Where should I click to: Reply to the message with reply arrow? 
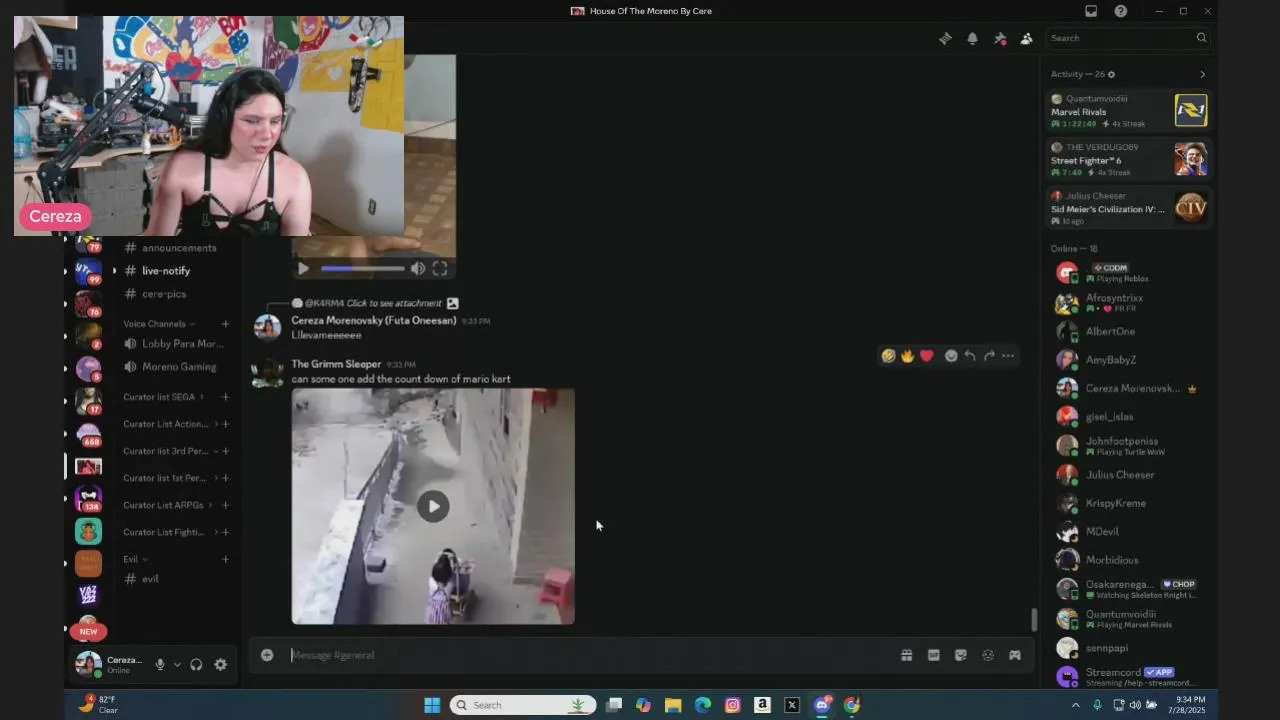[x=970, y=356]
